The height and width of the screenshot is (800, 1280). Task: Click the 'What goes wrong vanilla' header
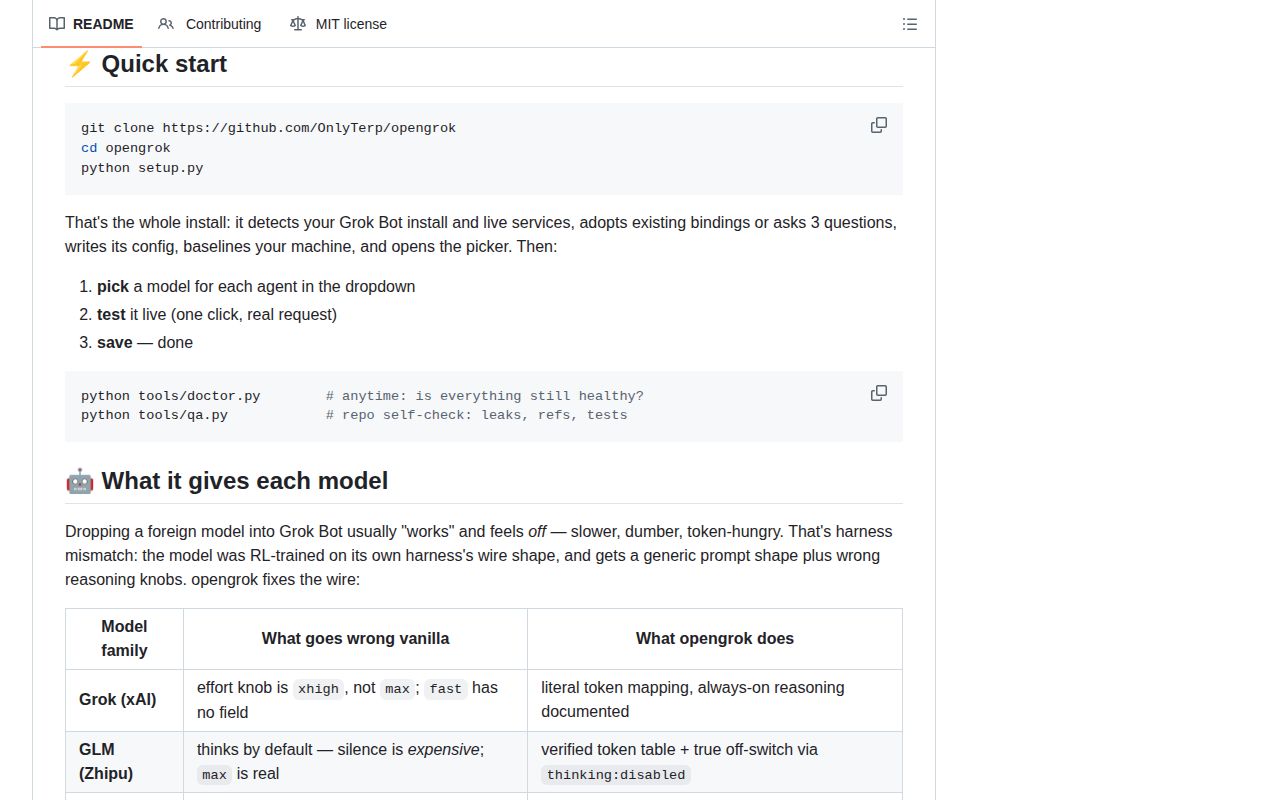coord(355,638)
